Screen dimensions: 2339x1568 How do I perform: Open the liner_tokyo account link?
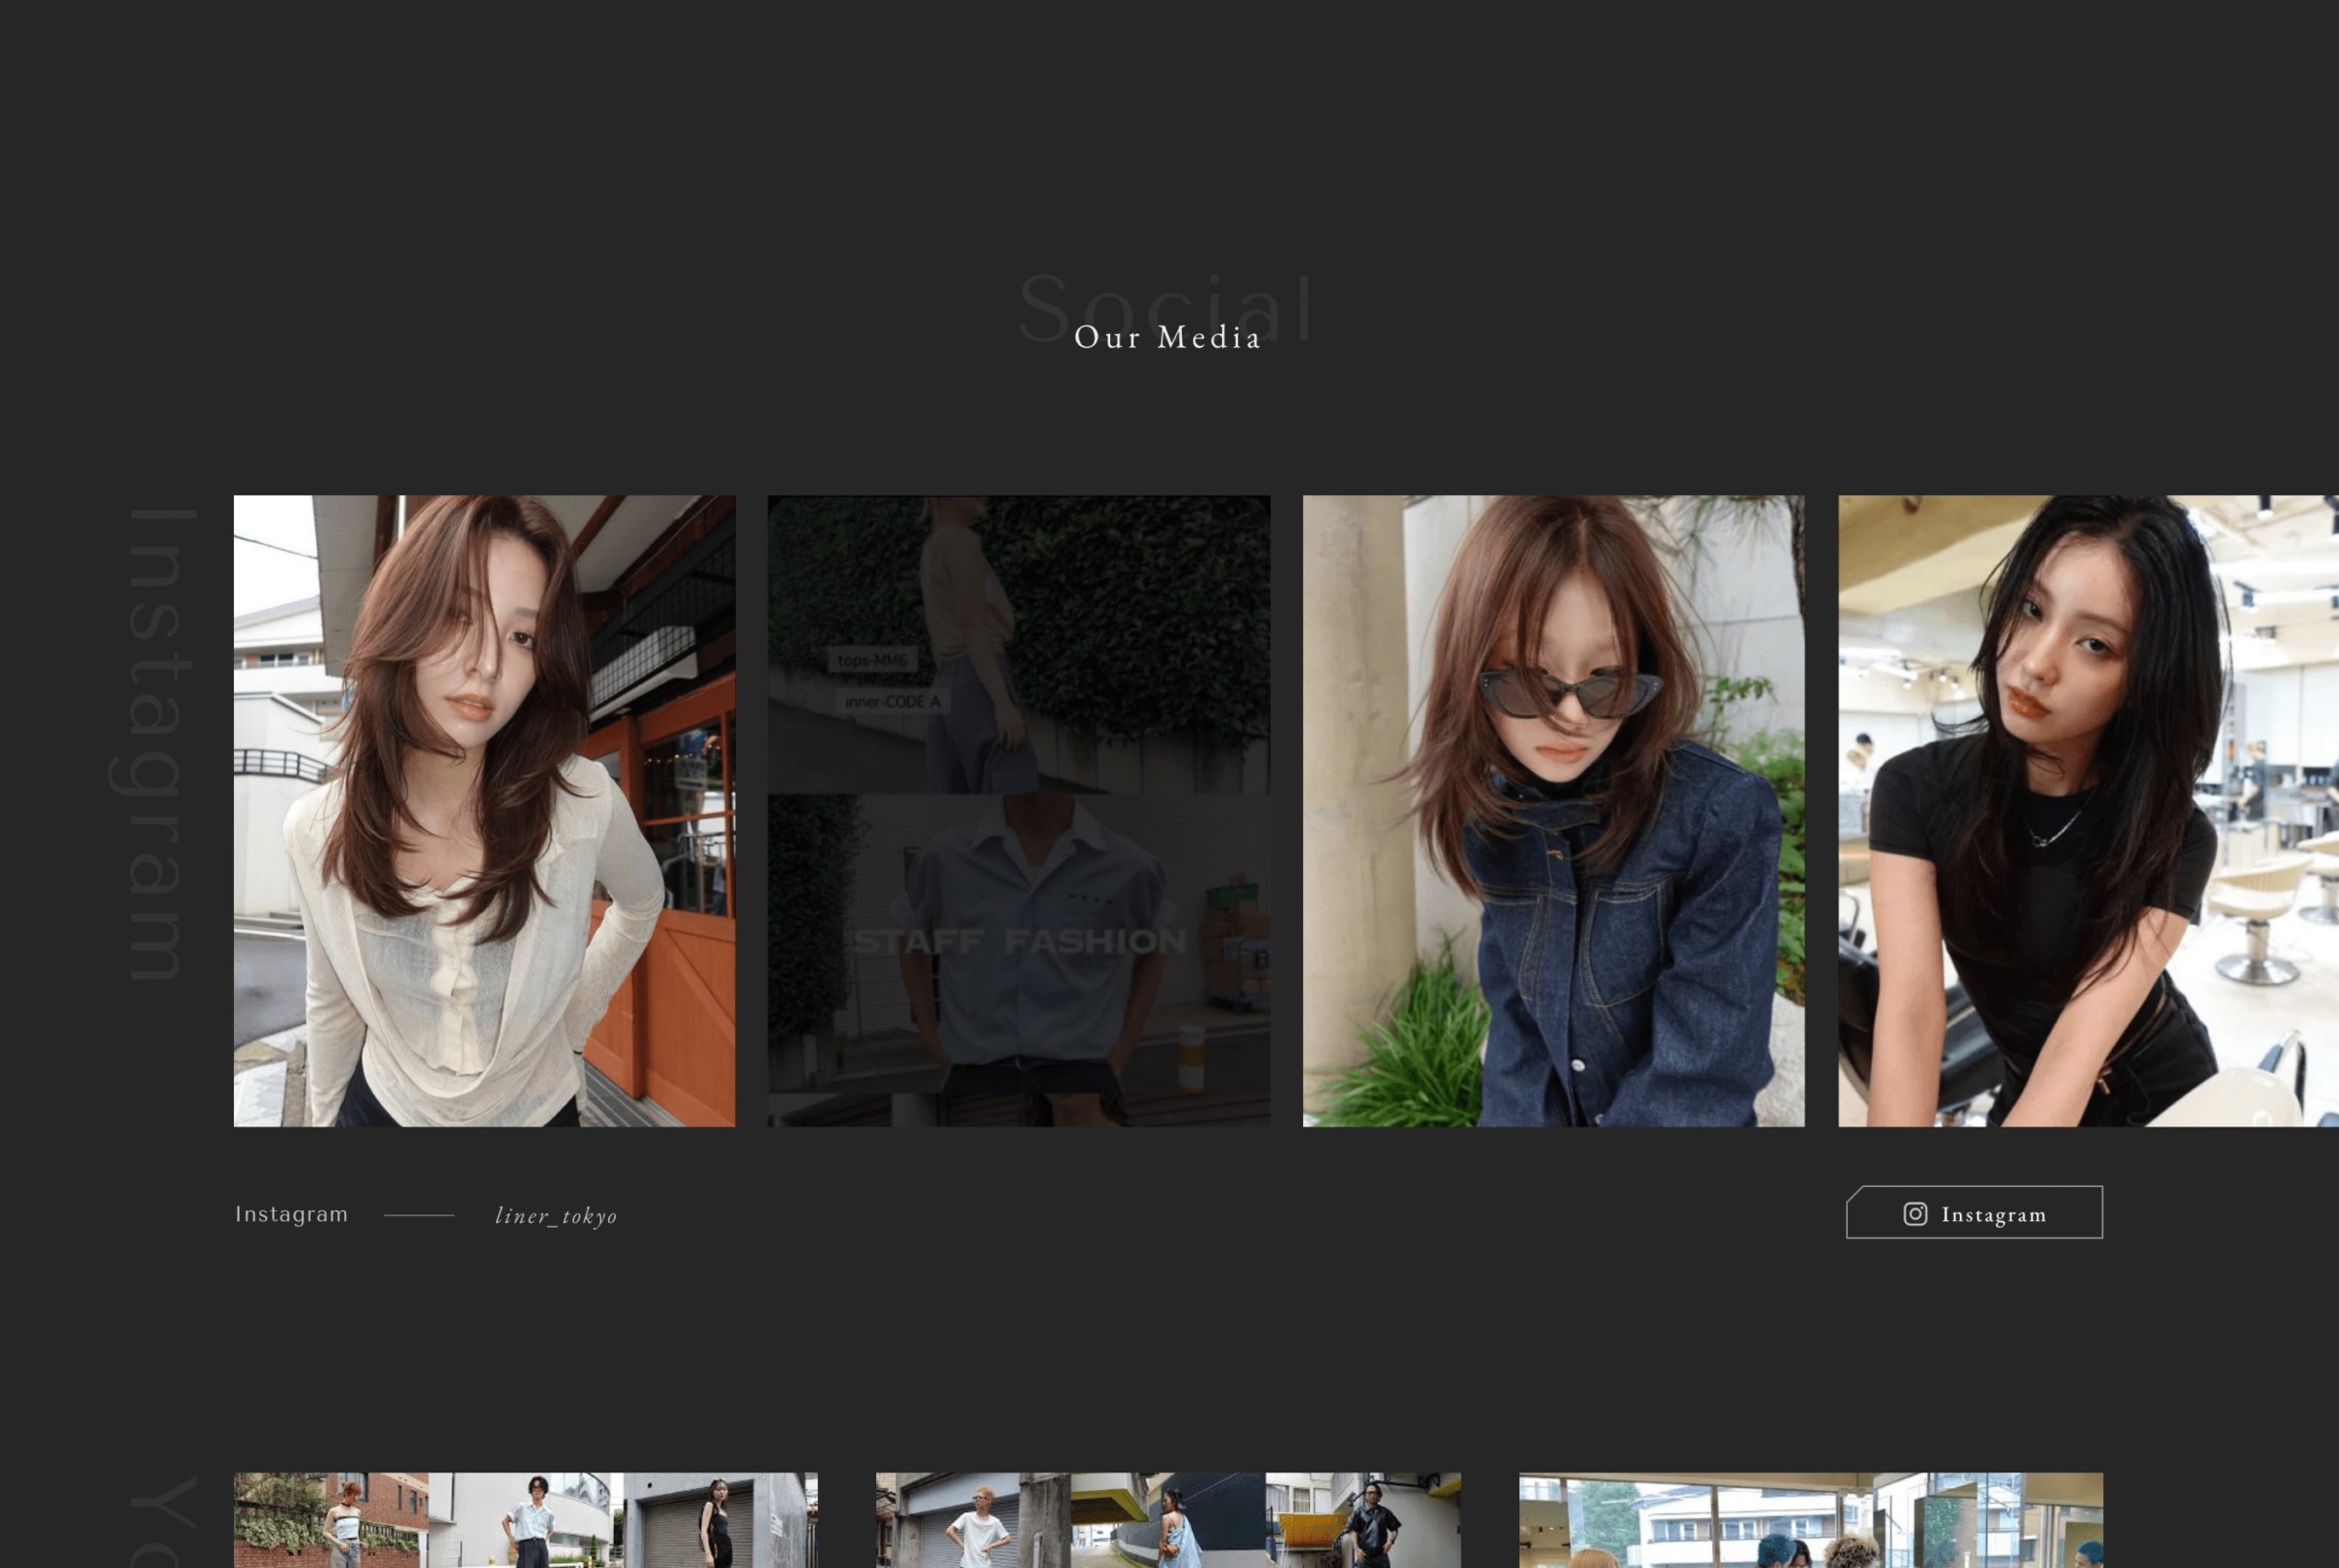pyautogui.click(x=556, y=1216)
